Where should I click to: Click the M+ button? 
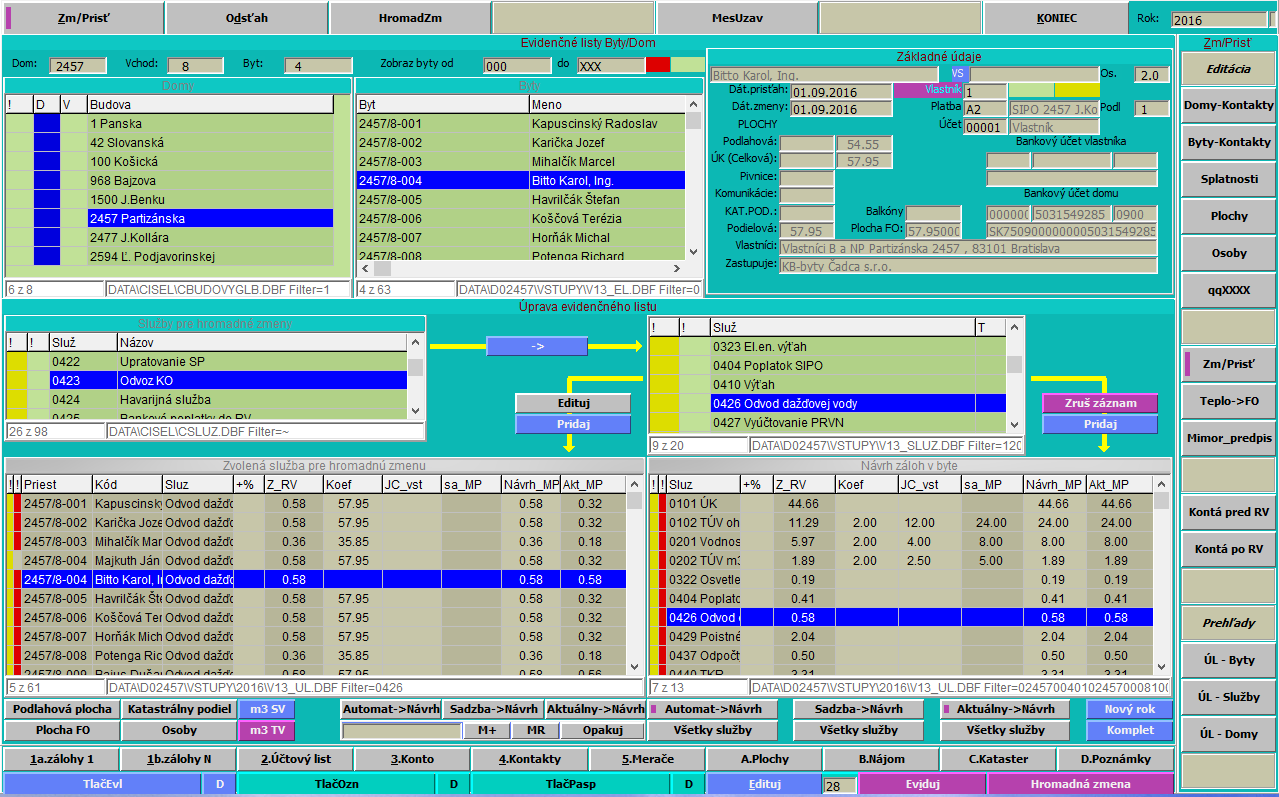tap(487, 730)
